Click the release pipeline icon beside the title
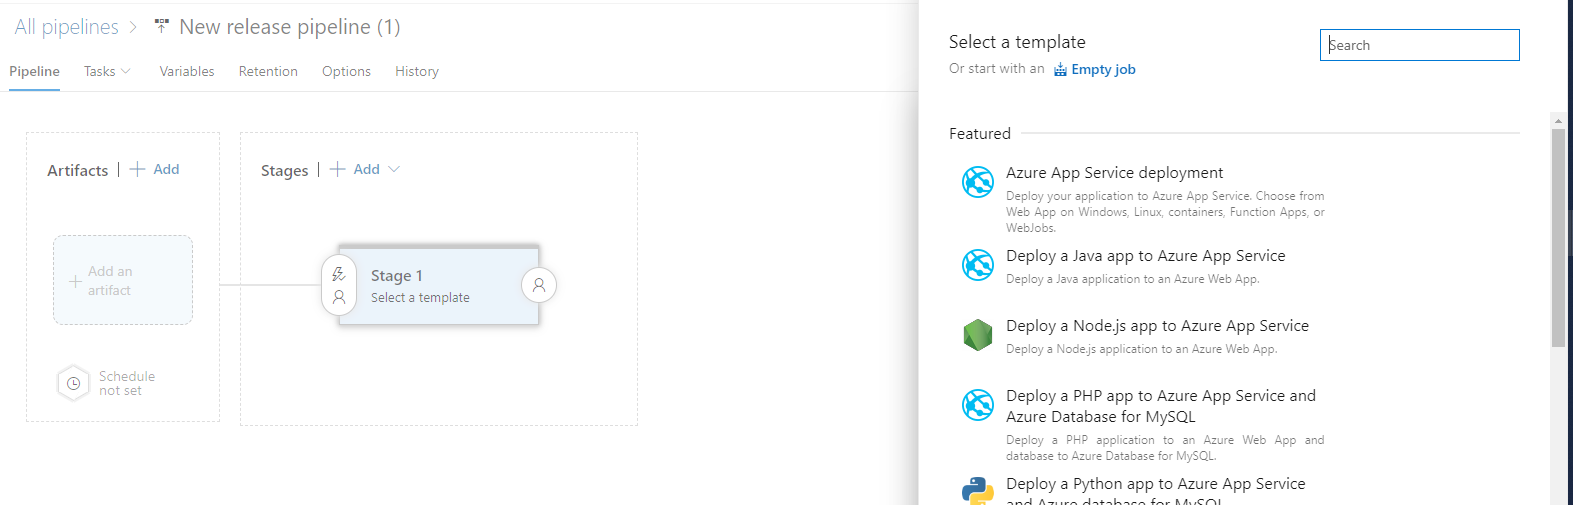 (162, 27)
